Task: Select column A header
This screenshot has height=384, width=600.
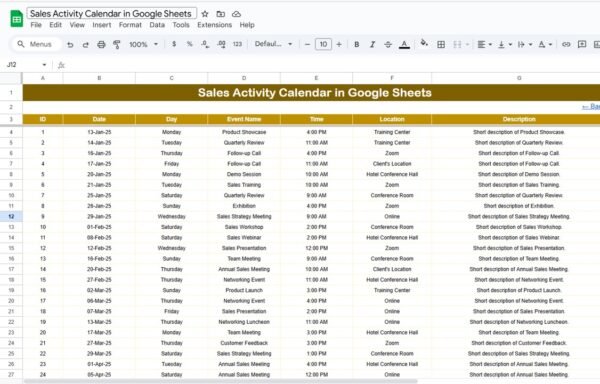Action: (x=43, y=78)
